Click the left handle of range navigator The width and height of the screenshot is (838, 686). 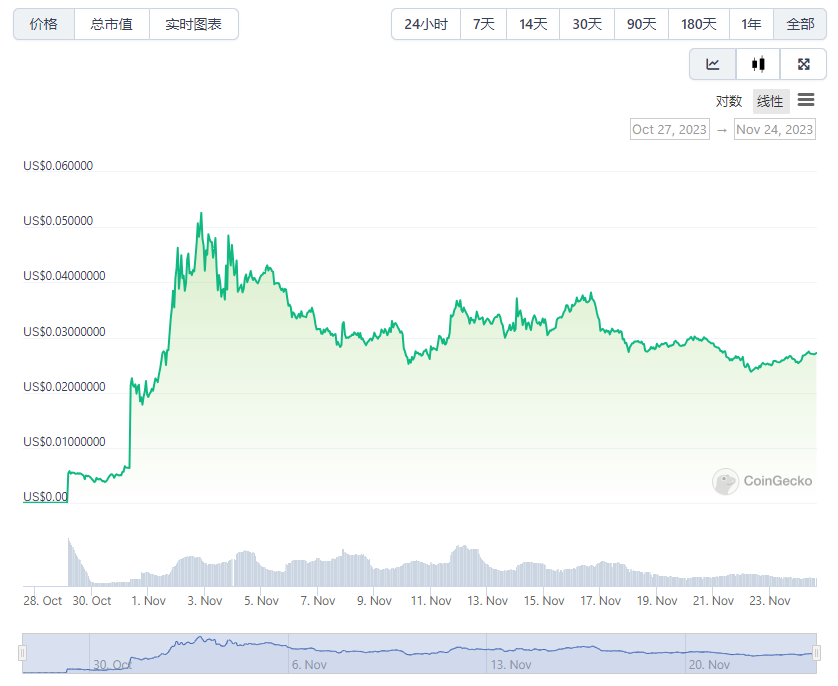[22, 653]
